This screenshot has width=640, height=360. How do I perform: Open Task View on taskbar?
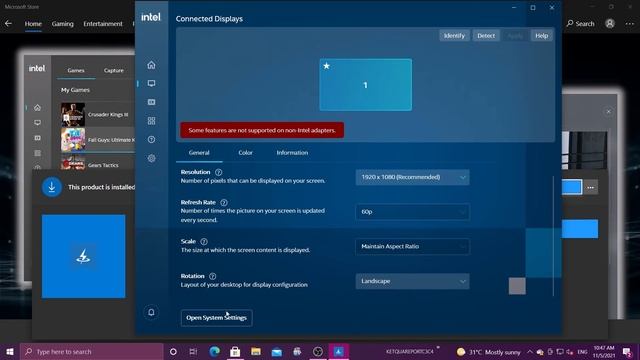(x=193, y=351)
